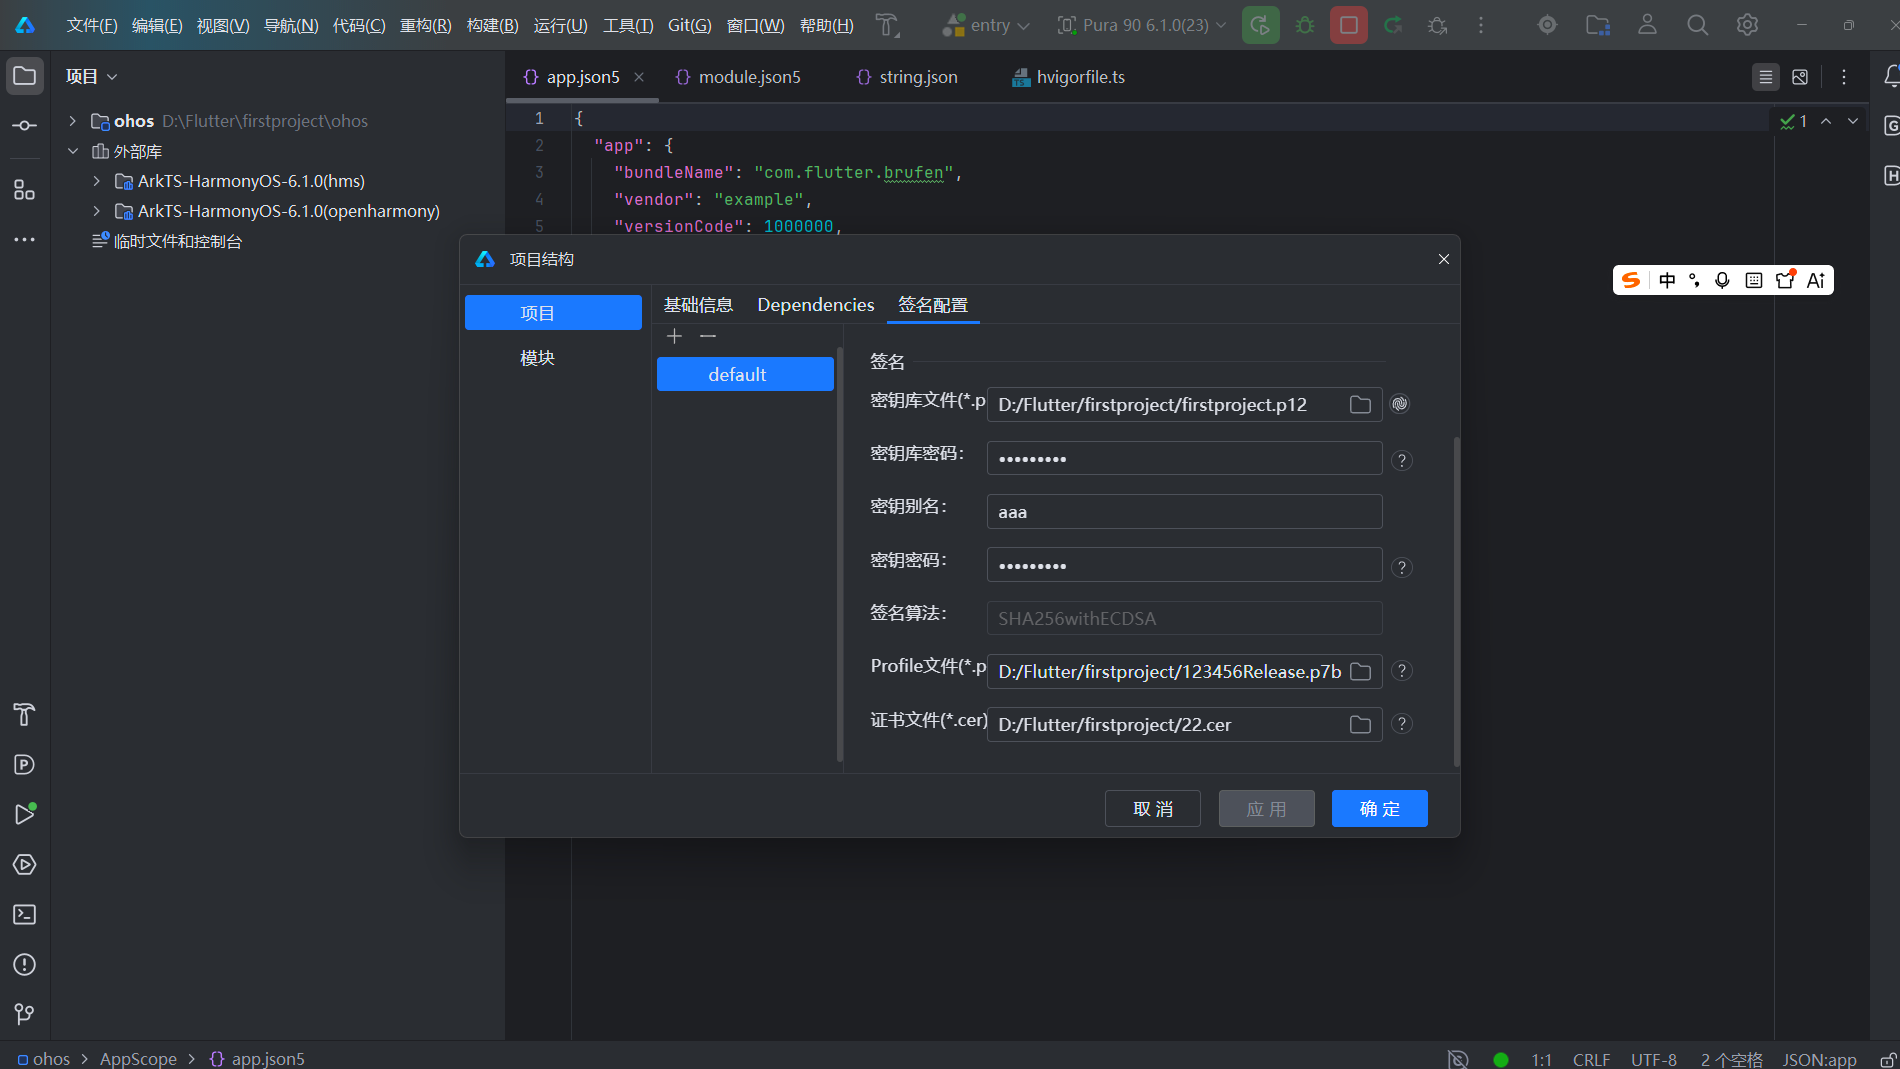This screenshot has width=1900, height=1069.
Task: Click the 应用 button
Action: [1267, 809]
